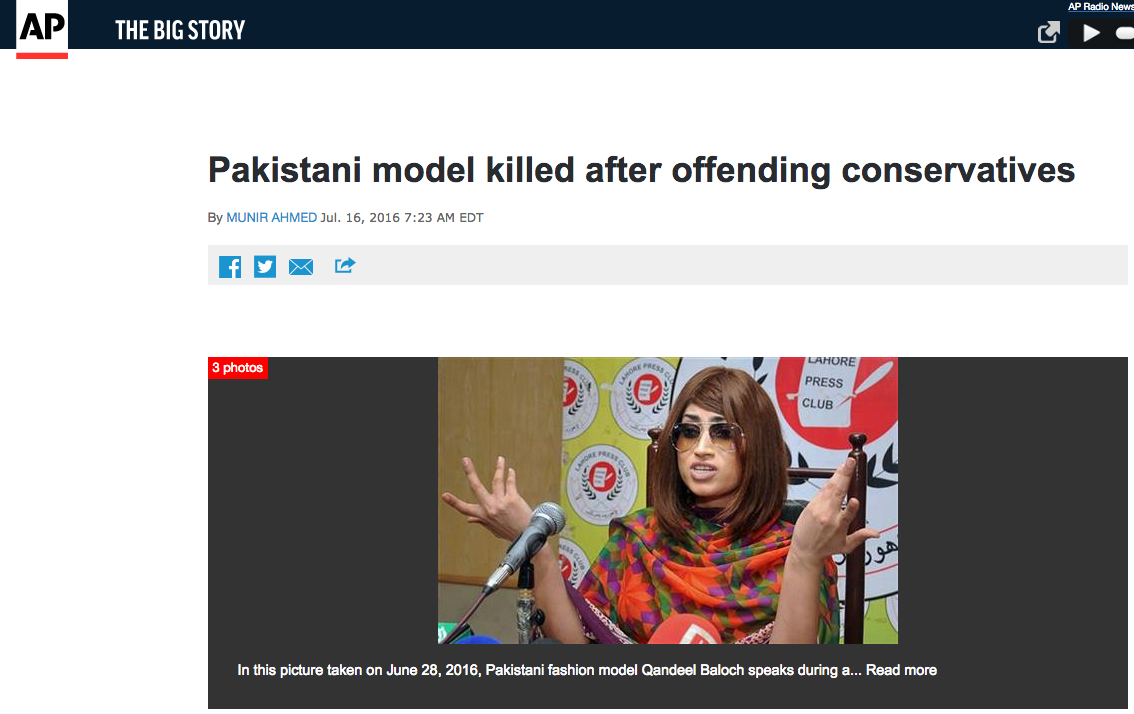Click the dark gallery area beside photo
Viewport: 1134px width, 714px height.
pyautogui.click(x=323, y=506)
